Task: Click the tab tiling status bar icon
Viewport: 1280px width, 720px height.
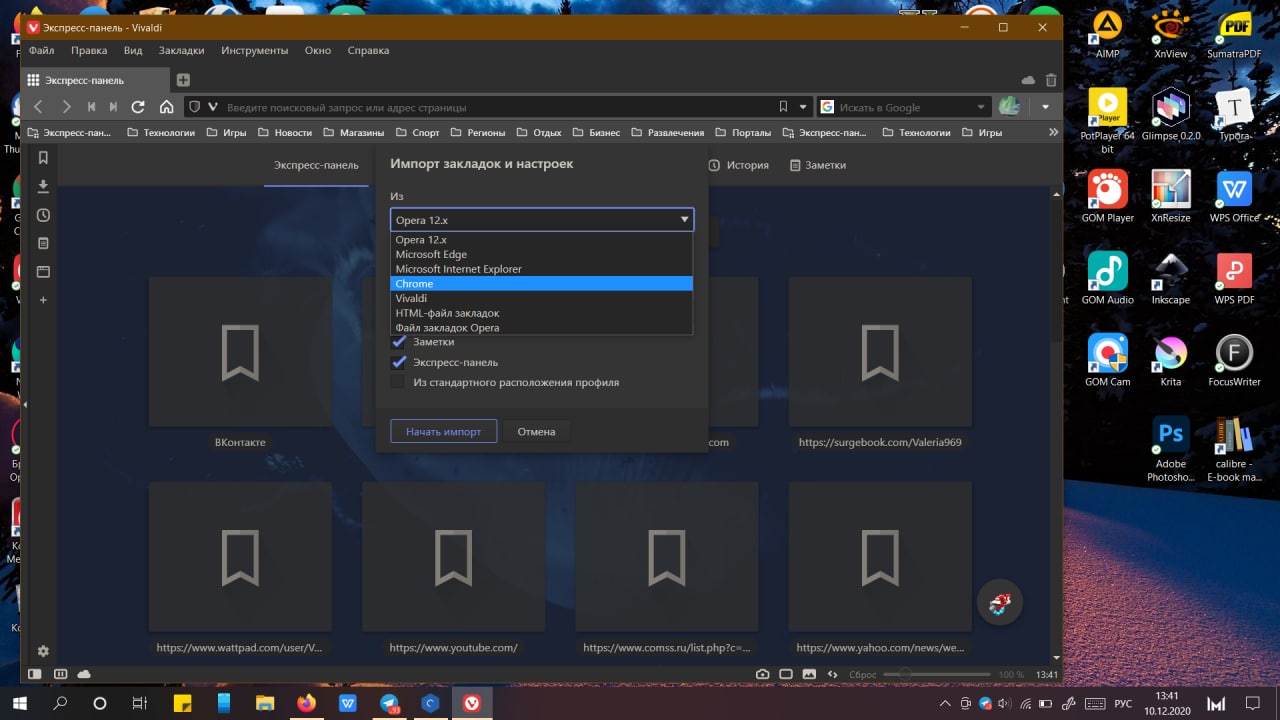Action: coord(60,674)
